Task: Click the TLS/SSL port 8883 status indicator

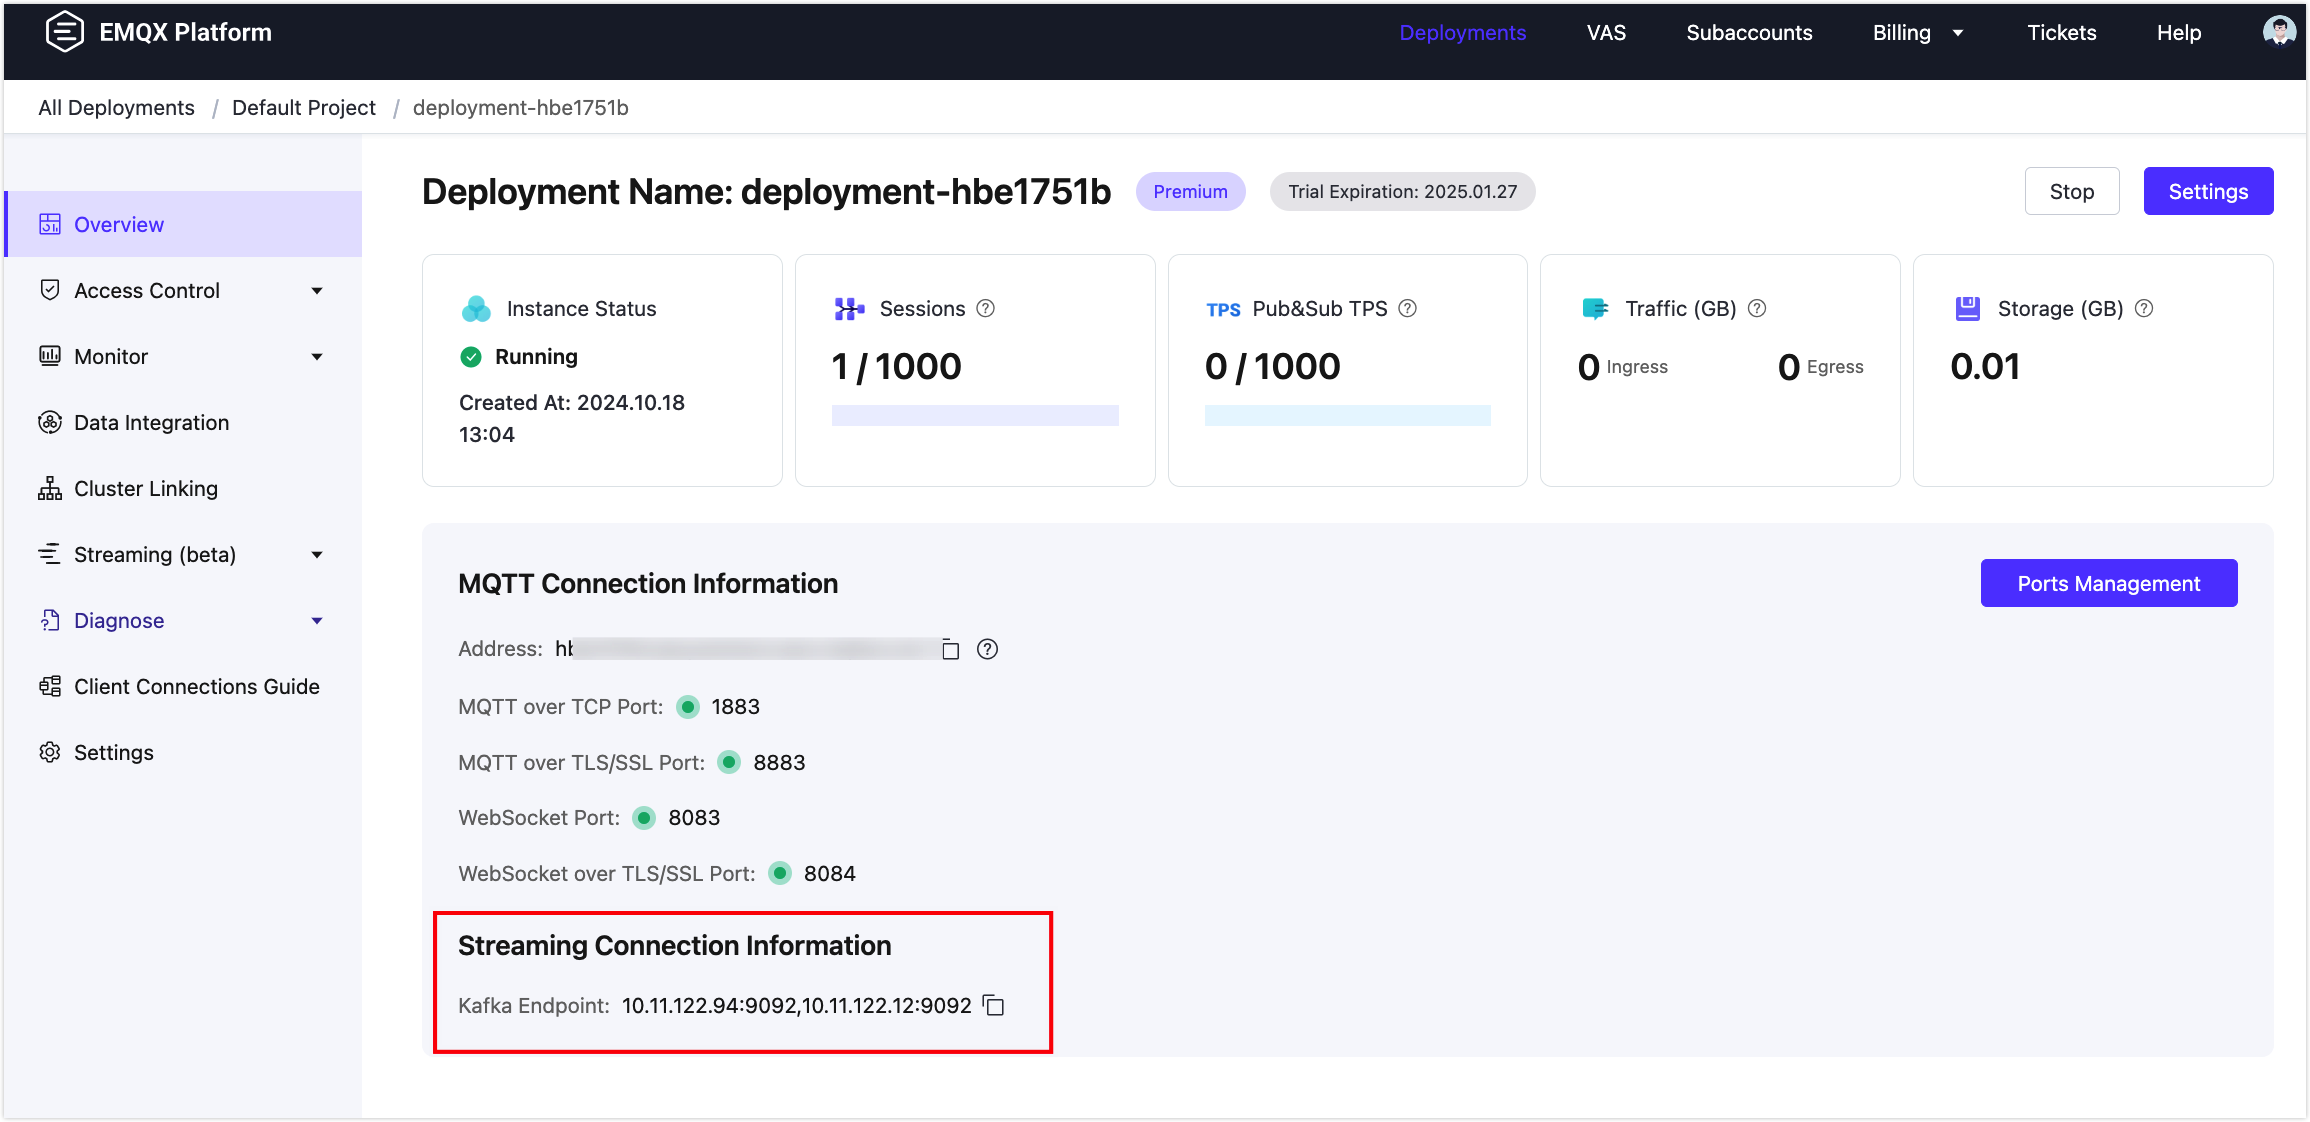Action: tap(730, 763)
